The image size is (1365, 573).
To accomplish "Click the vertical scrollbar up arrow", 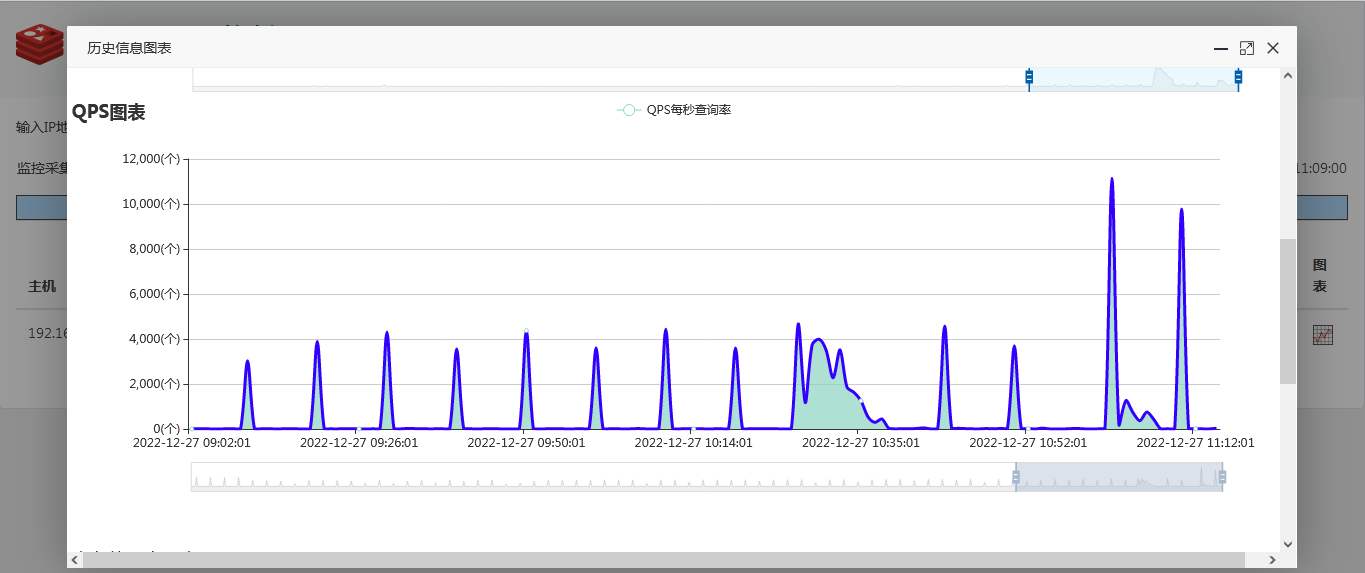I will 1288,75.
